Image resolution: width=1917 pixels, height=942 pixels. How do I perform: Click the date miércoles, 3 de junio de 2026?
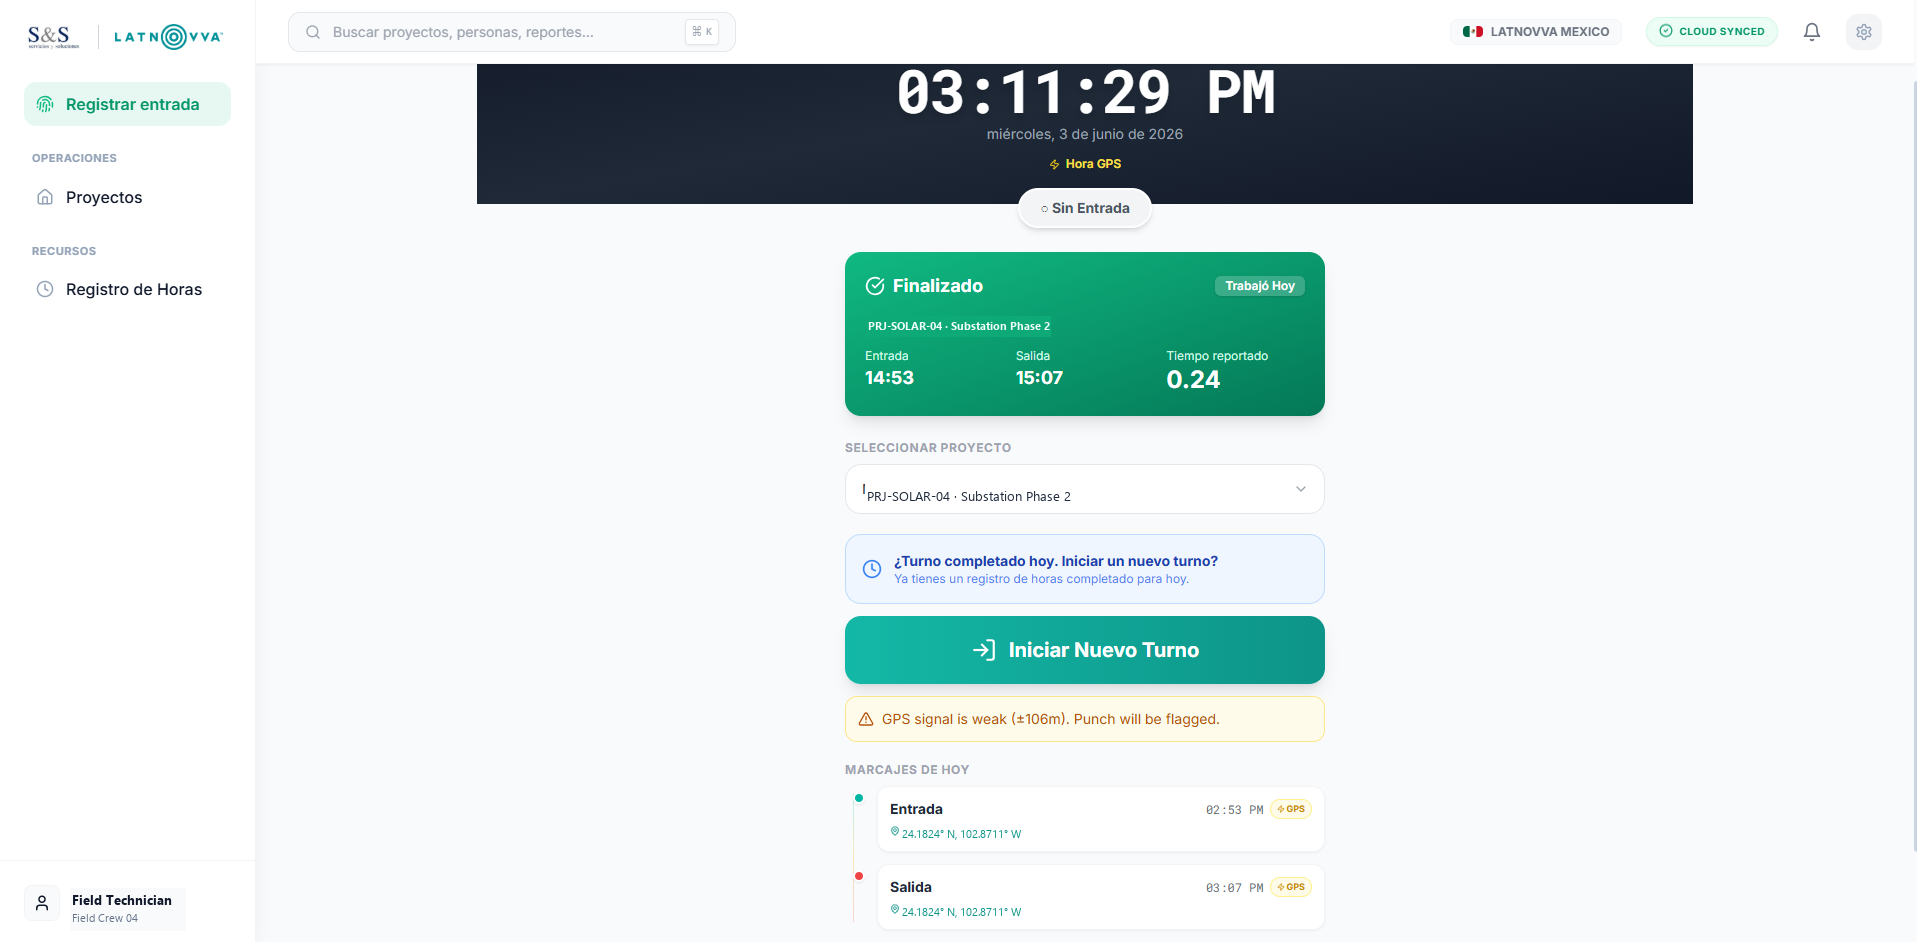[x=1085, y=134]
